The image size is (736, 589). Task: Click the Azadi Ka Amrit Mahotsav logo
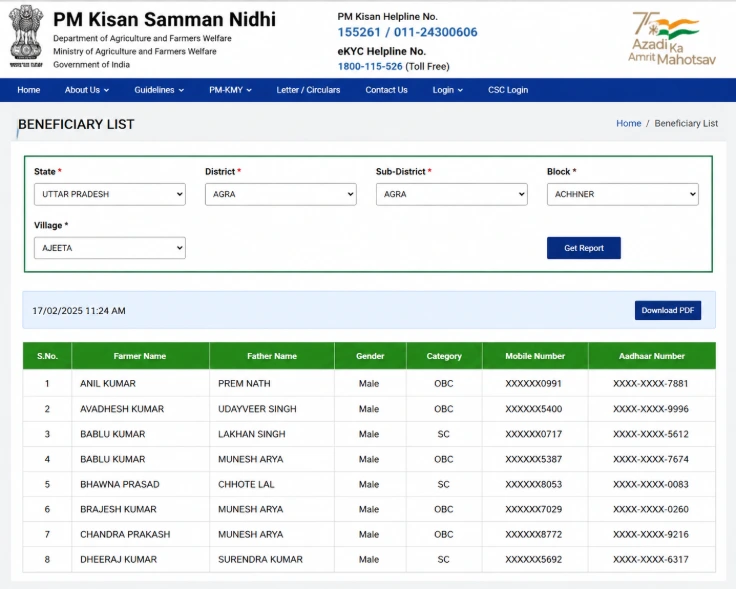point(672,38)
